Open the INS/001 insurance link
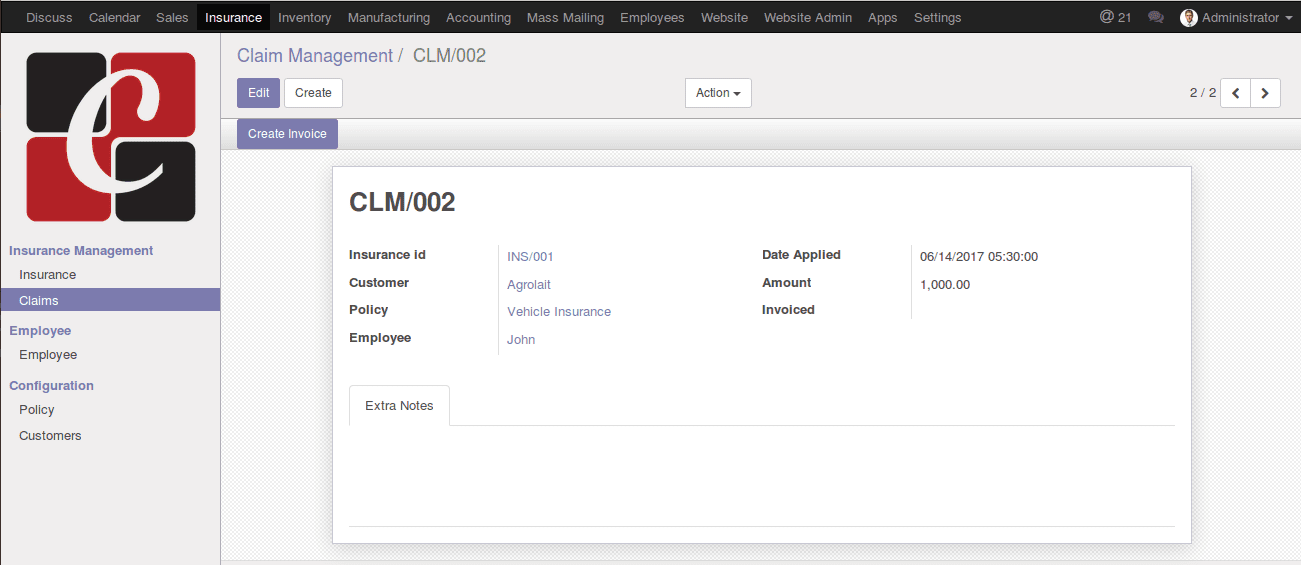Viewport: 1301px width, 565px height. pos(530,257)
